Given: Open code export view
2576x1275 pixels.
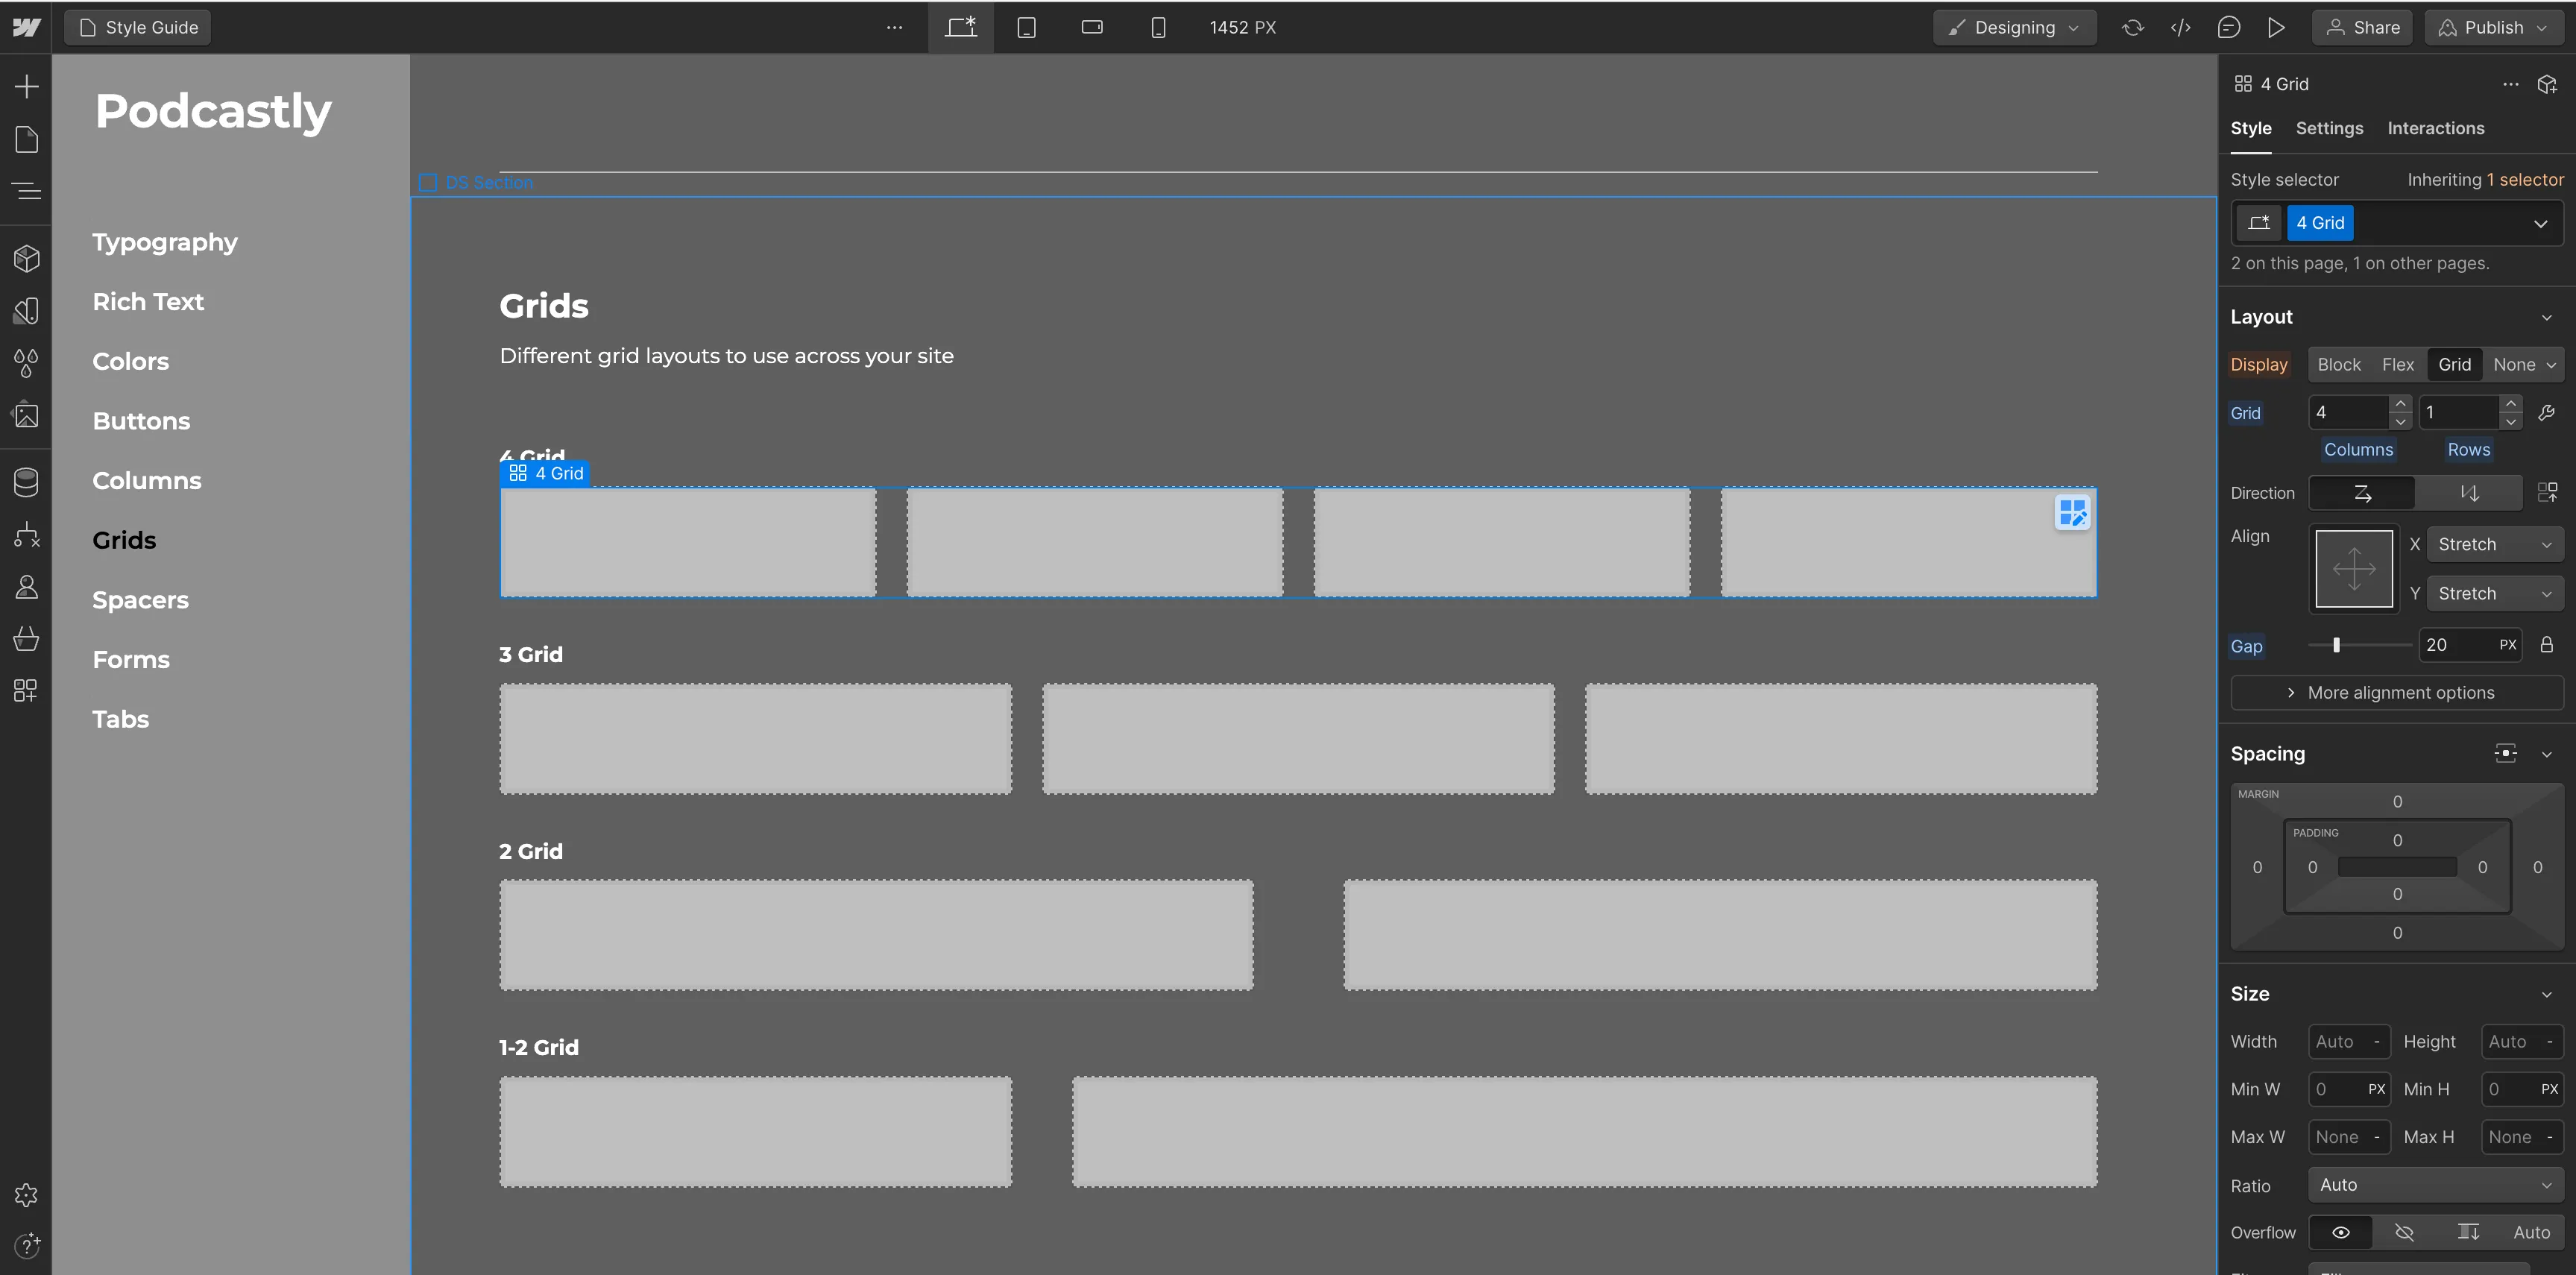Looking at the screenshot, I should tap(2181, 27).
